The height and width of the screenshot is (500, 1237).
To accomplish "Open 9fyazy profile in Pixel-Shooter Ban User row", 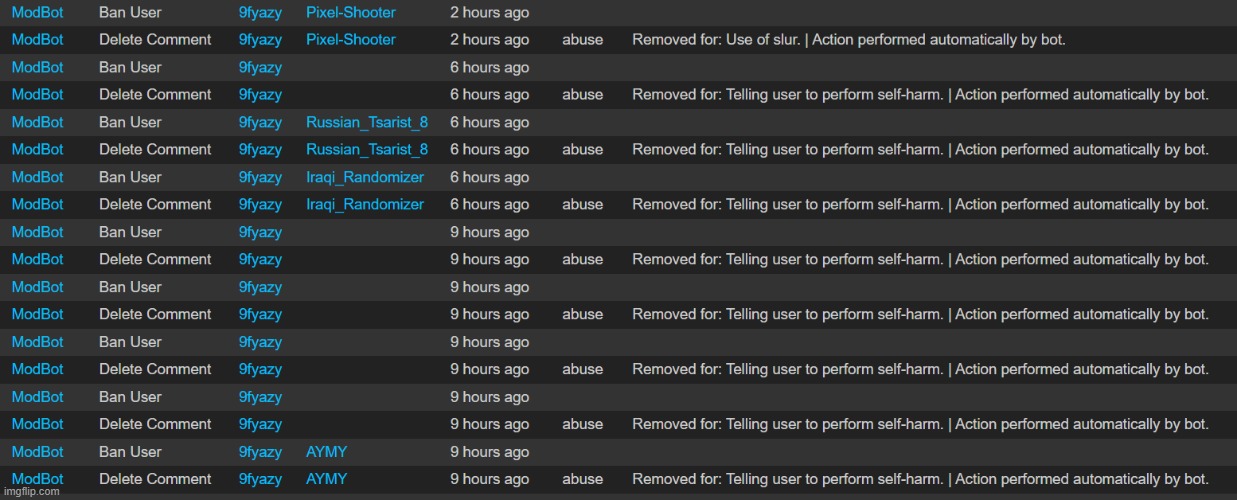I will 260,13.
